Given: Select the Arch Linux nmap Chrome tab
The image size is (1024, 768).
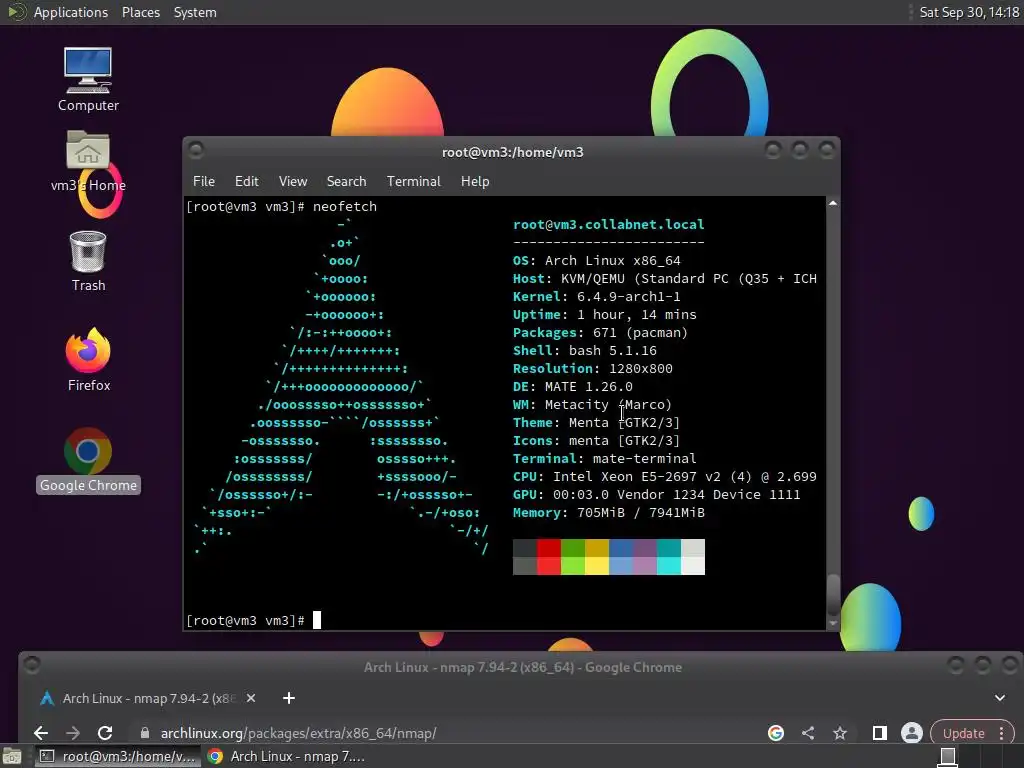Looking at the screenshot, I should [149, 698].
